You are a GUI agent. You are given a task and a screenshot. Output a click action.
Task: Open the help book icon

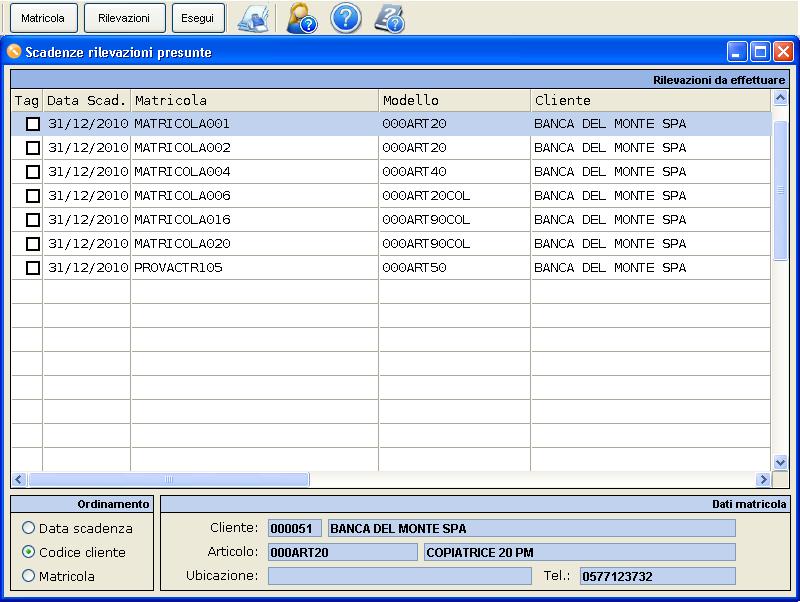(x=390, y=19)
